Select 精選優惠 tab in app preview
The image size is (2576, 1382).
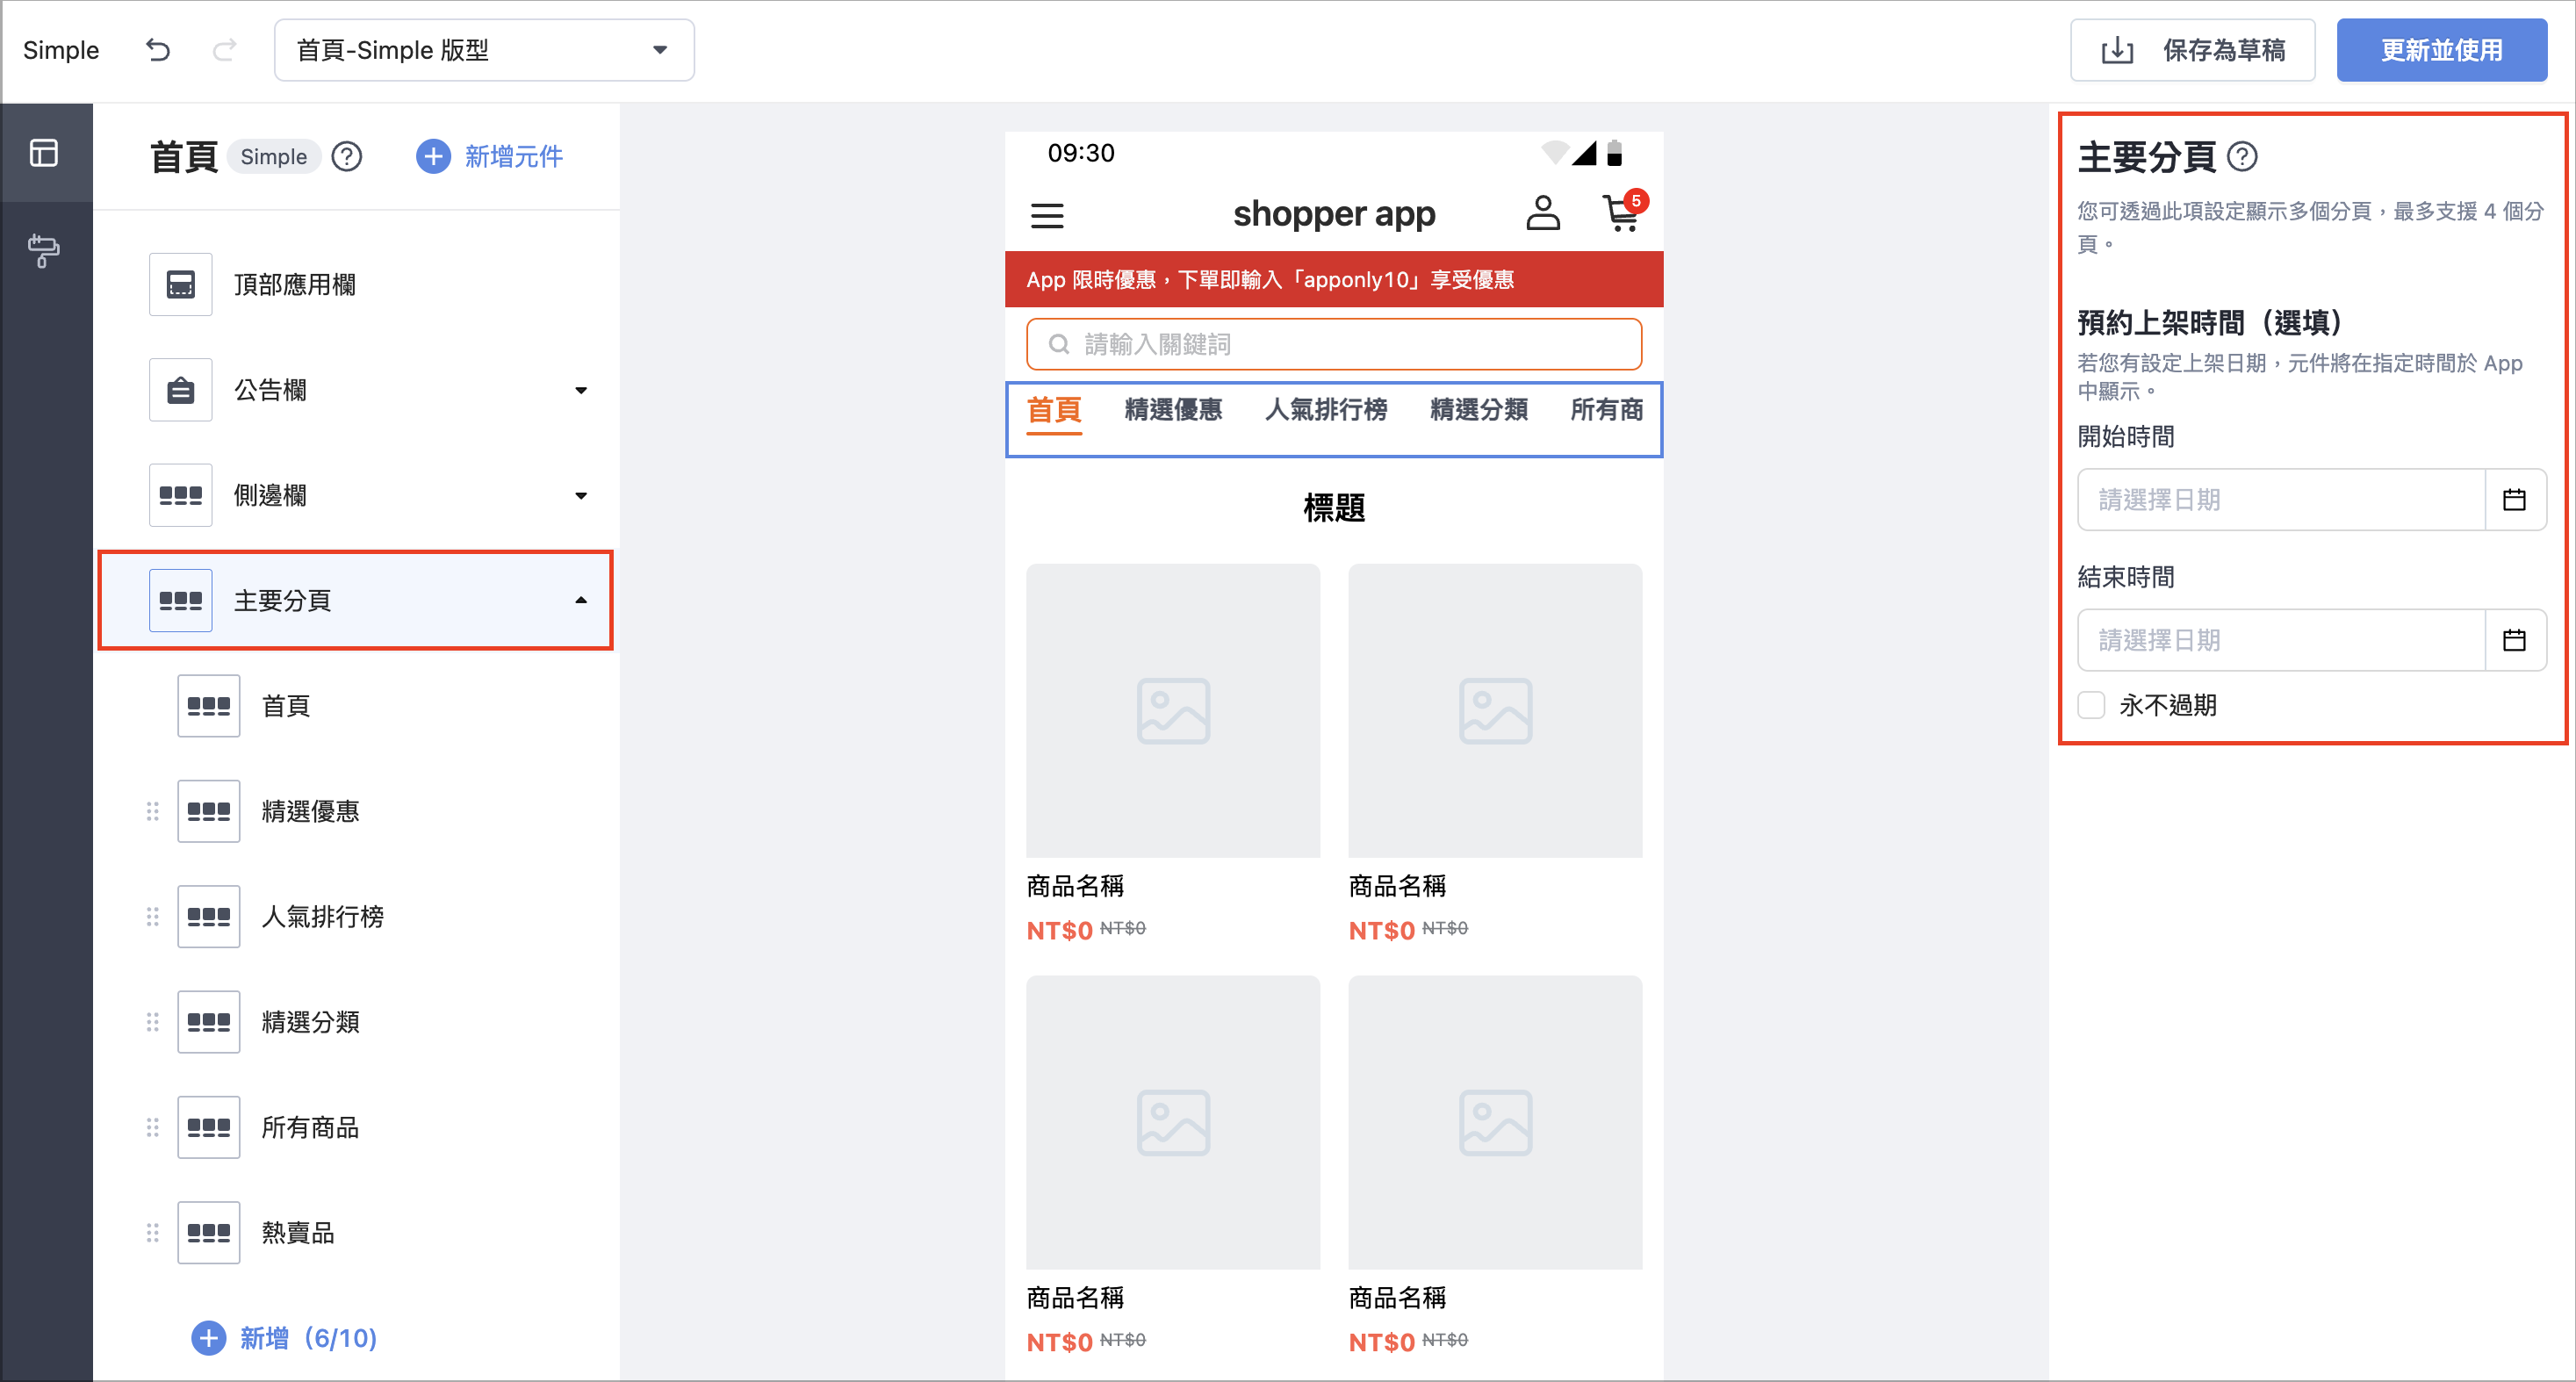click(1173, 410)
